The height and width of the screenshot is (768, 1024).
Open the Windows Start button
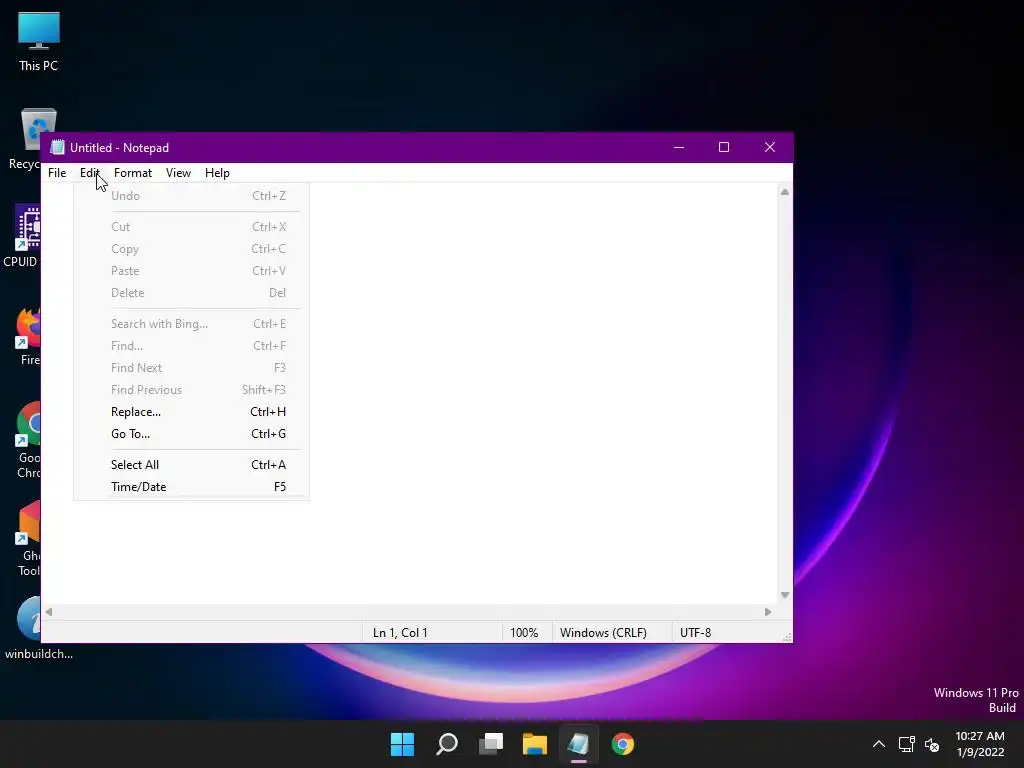402,744
